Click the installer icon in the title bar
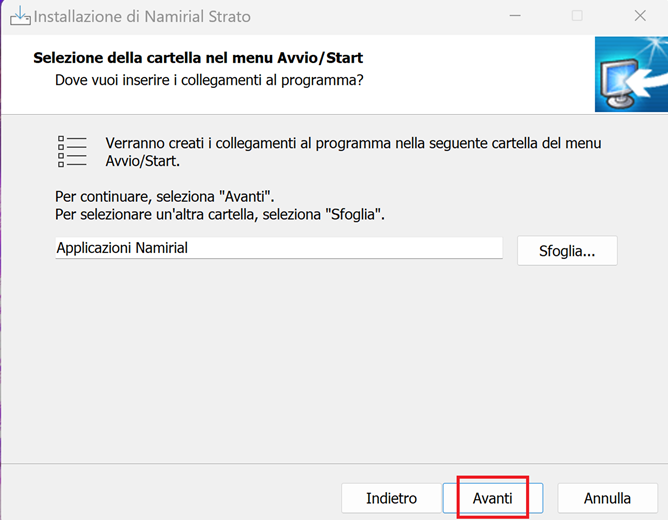This screenshot has height=520, width=668. pos(20,17)
